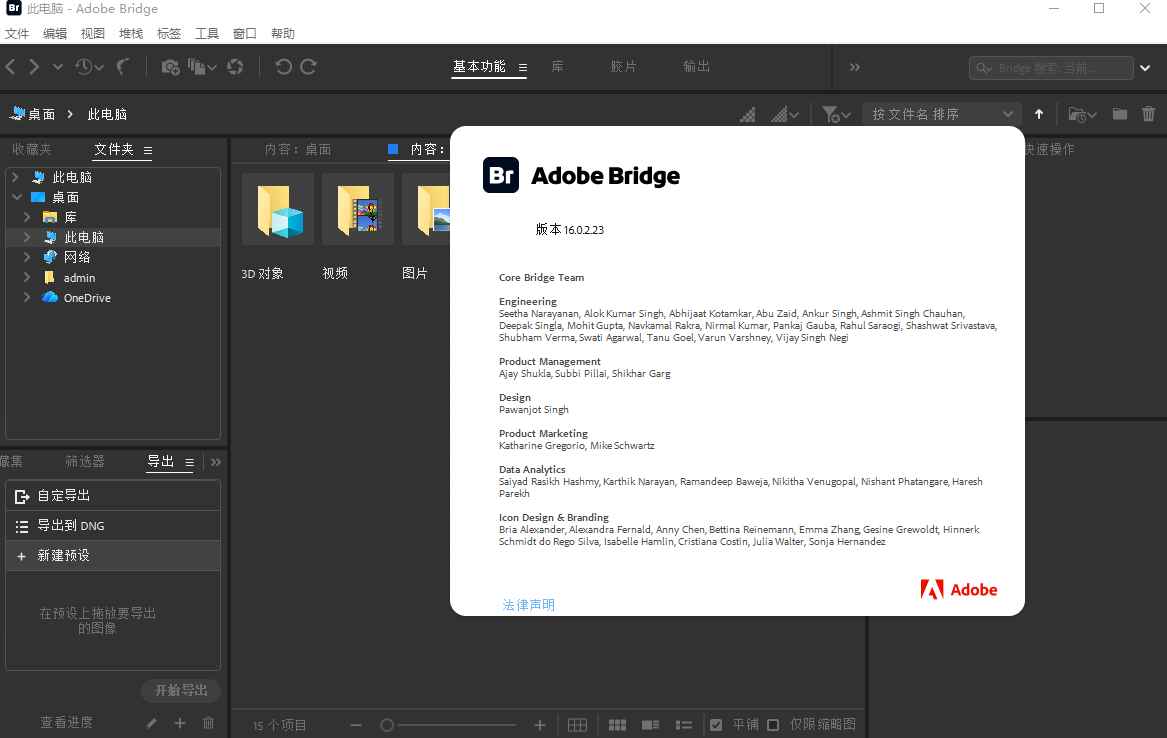Open the 视图 menu
1167x738 pixels.
click(93, 33)
